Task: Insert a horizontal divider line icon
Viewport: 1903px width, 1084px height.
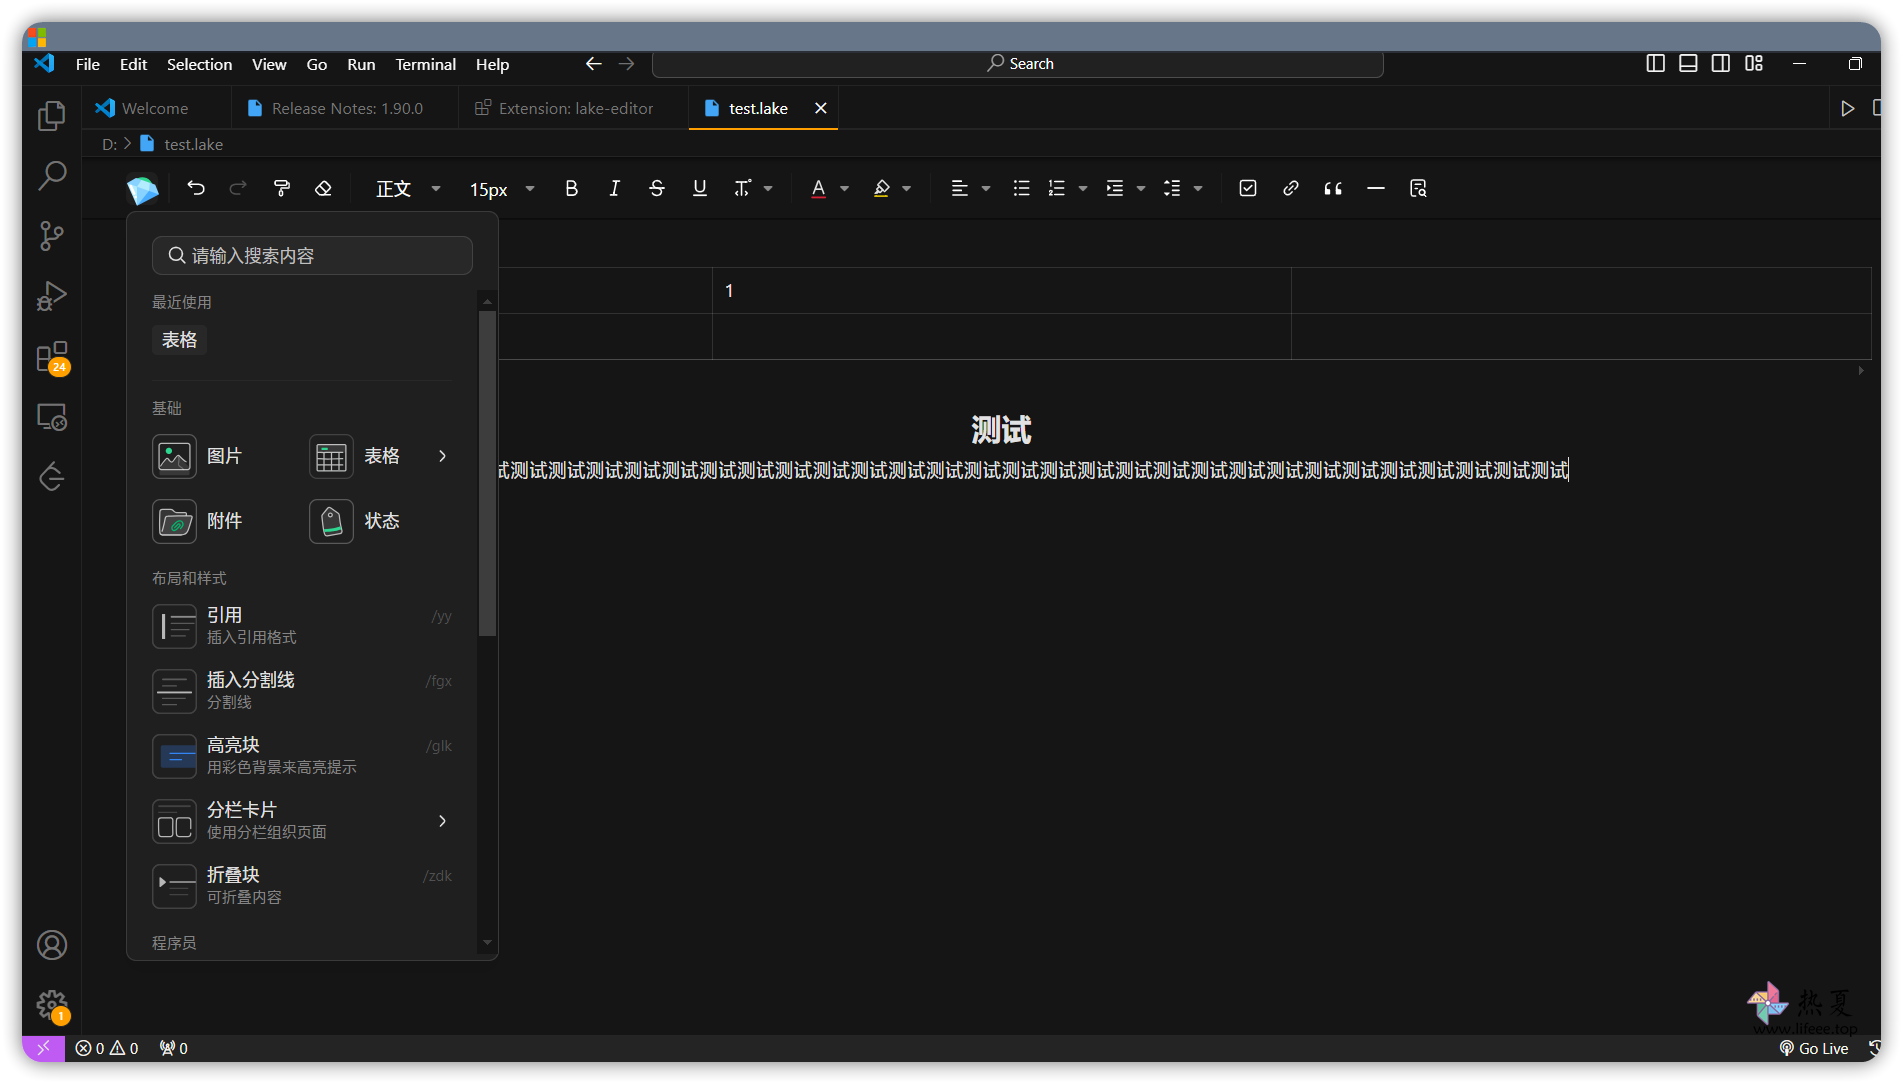Action: tap(1375, 188)
